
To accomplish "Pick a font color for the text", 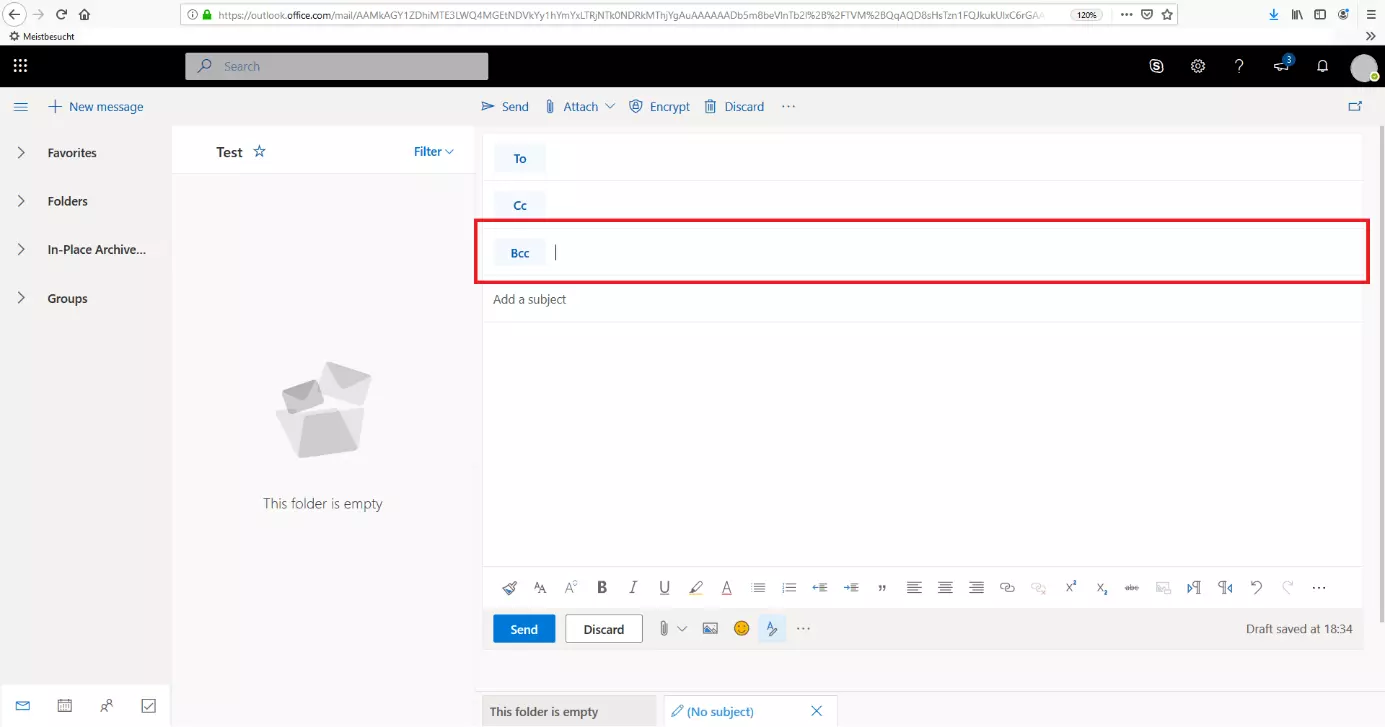I will click(727, 587).
